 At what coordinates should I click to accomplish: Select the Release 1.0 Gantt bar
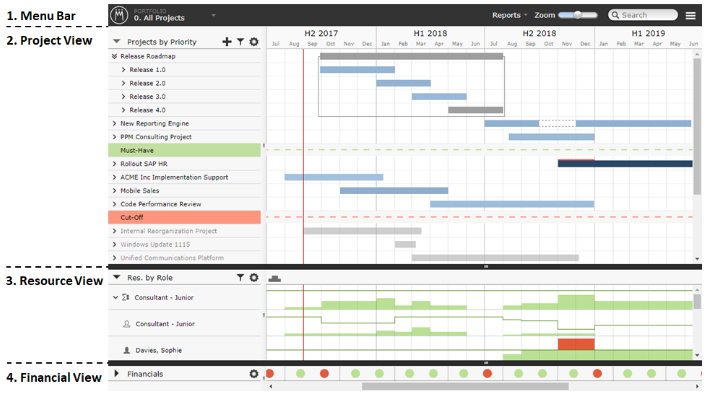tap(358, 70)
